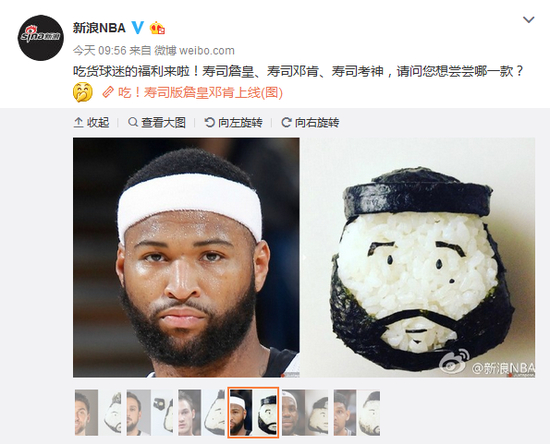Click the crown membership badge icon
The height and width of the screenshot is (444, 550).
(157, 28)
